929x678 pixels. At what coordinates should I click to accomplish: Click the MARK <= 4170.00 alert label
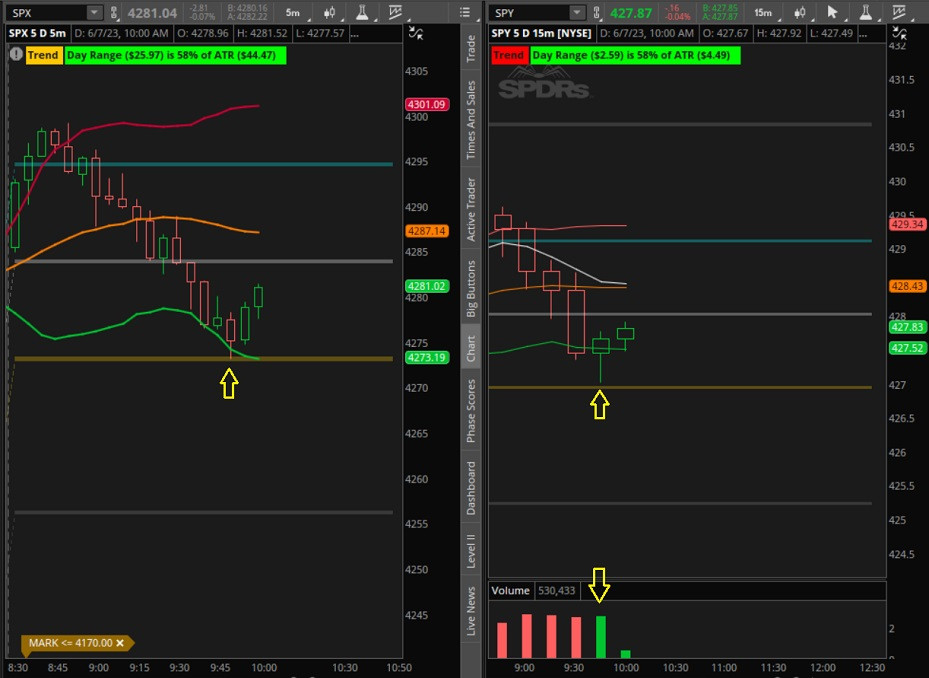tap(71, 643)
